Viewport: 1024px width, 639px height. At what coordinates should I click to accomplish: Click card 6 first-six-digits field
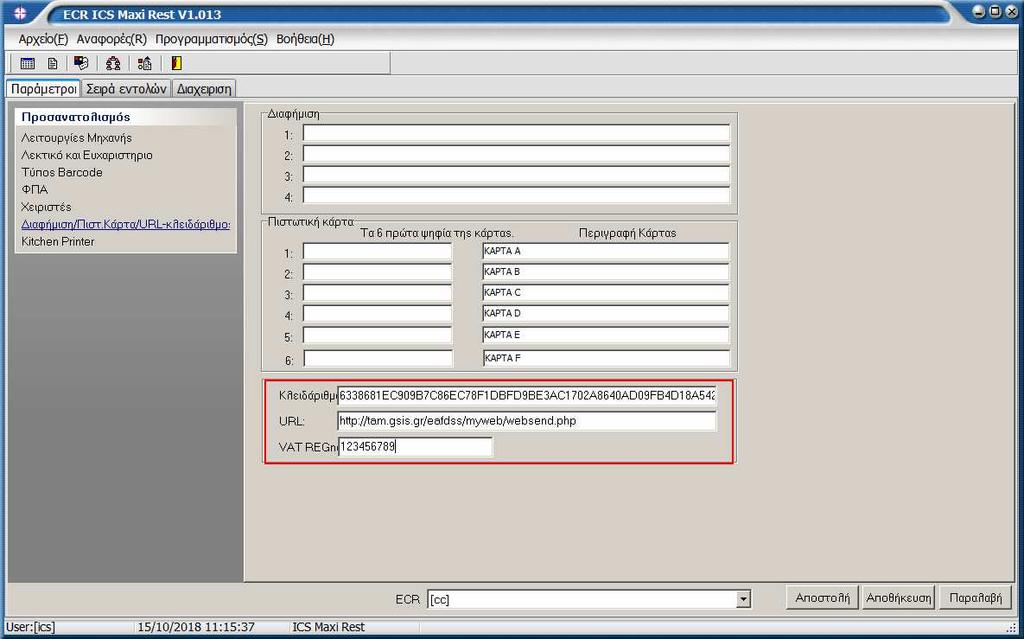(377, 359)
